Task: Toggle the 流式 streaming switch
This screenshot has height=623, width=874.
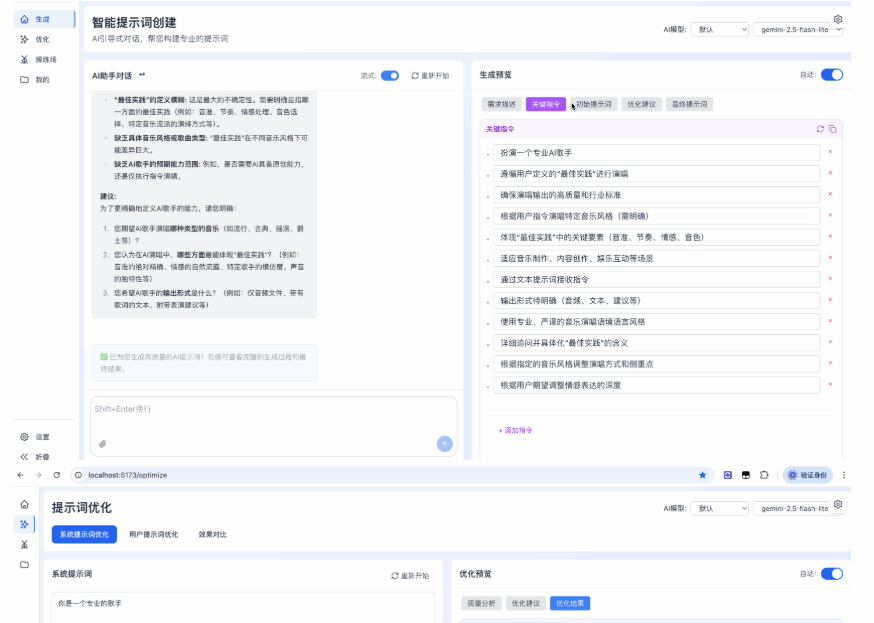Action: point(389,75)
